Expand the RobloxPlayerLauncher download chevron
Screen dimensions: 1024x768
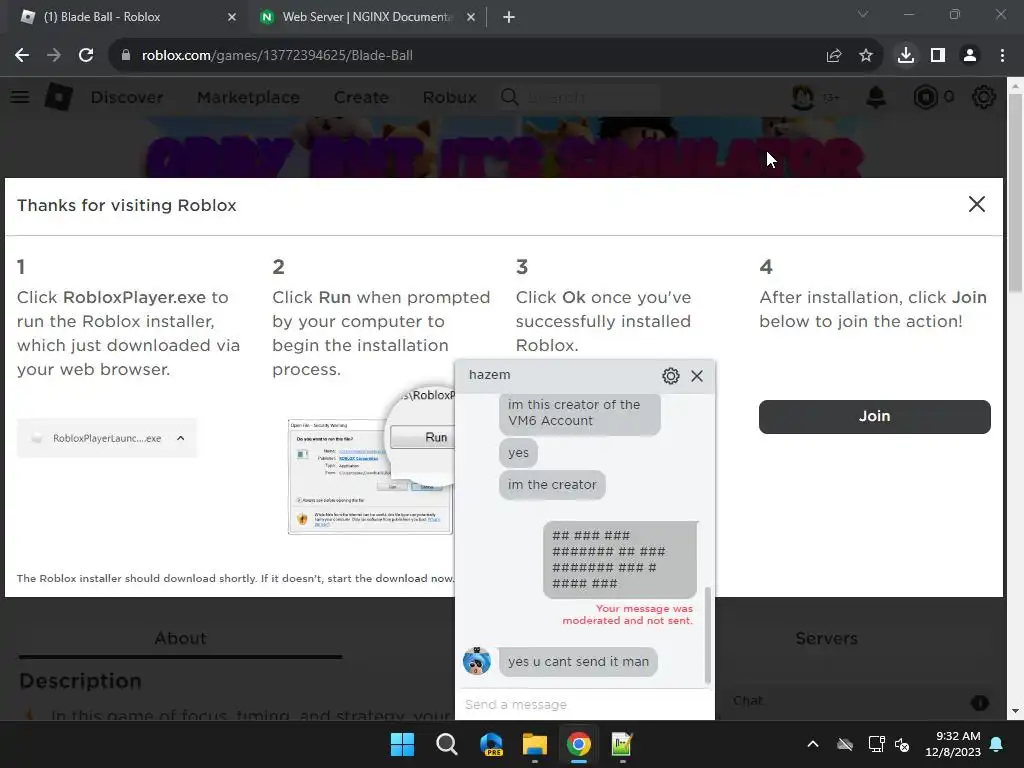point(181,438)
